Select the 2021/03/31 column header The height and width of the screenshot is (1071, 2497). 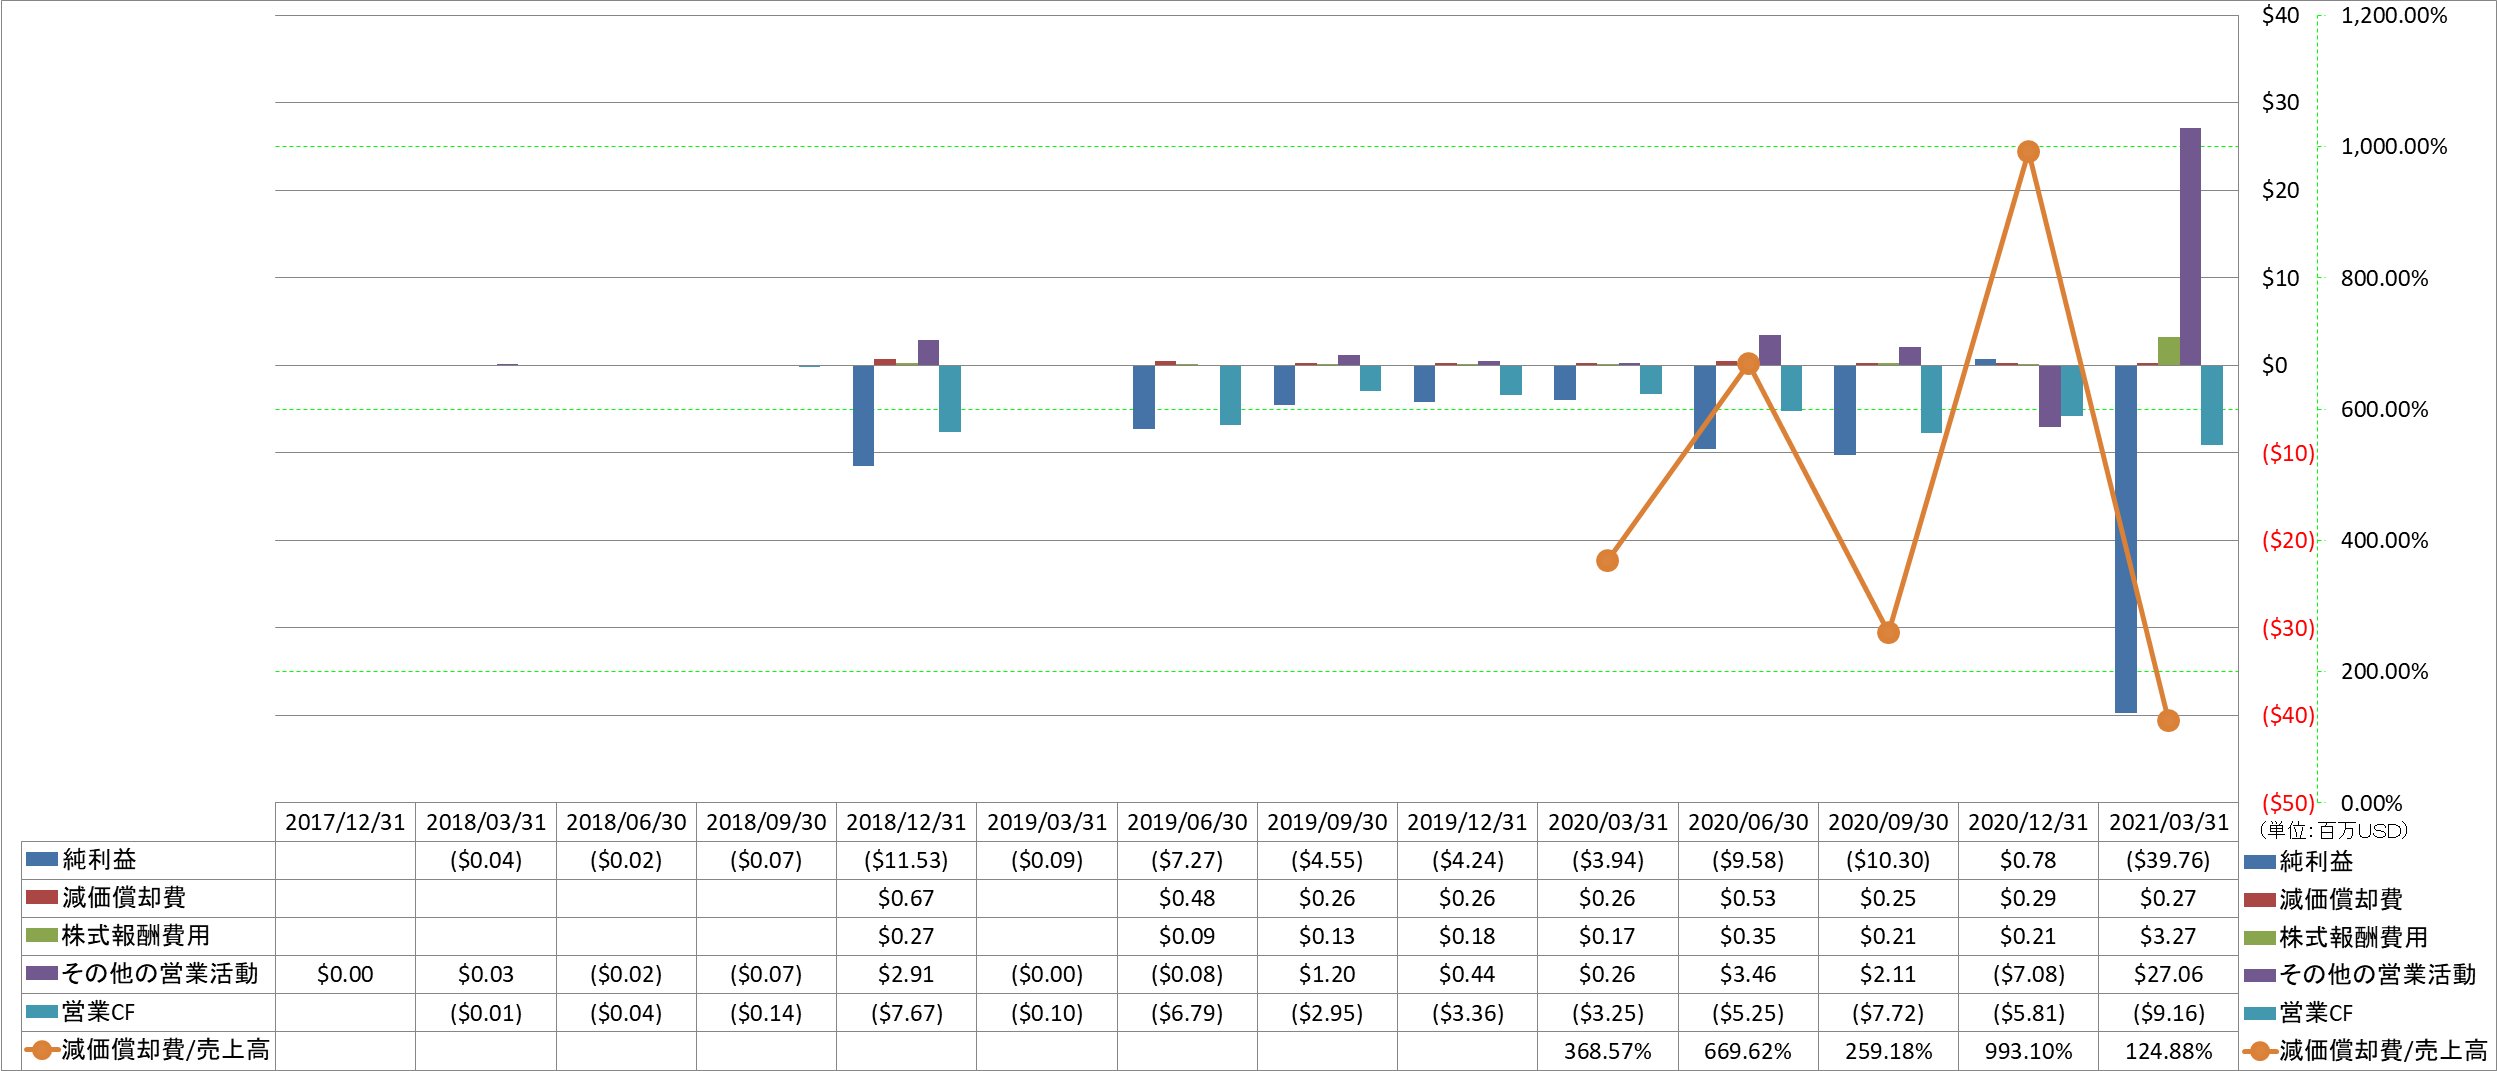pyautogui.click(x=2169, y=822)
